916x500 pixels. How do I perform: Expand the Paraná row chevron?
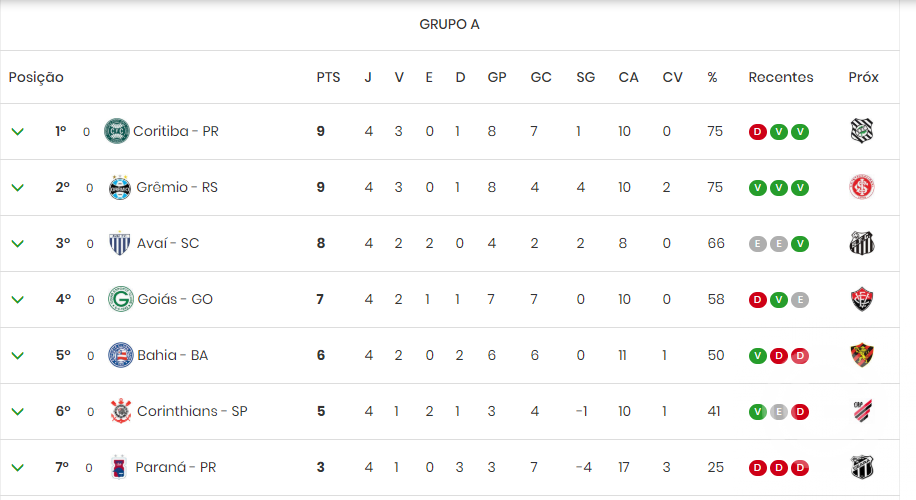pos(18,468)
